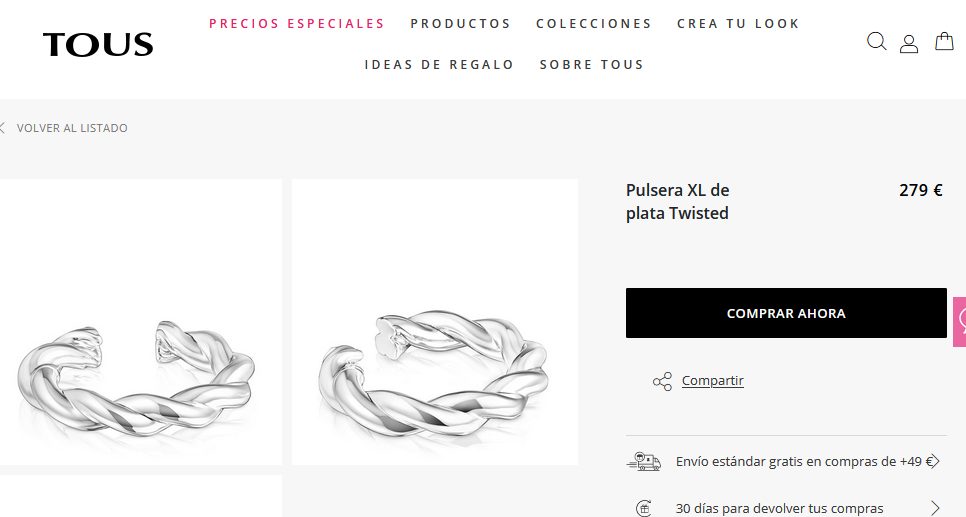This screenshot has width=966, height=517.
Task: Click the back arrow beside Volver al listado
Action: point(2,128)
